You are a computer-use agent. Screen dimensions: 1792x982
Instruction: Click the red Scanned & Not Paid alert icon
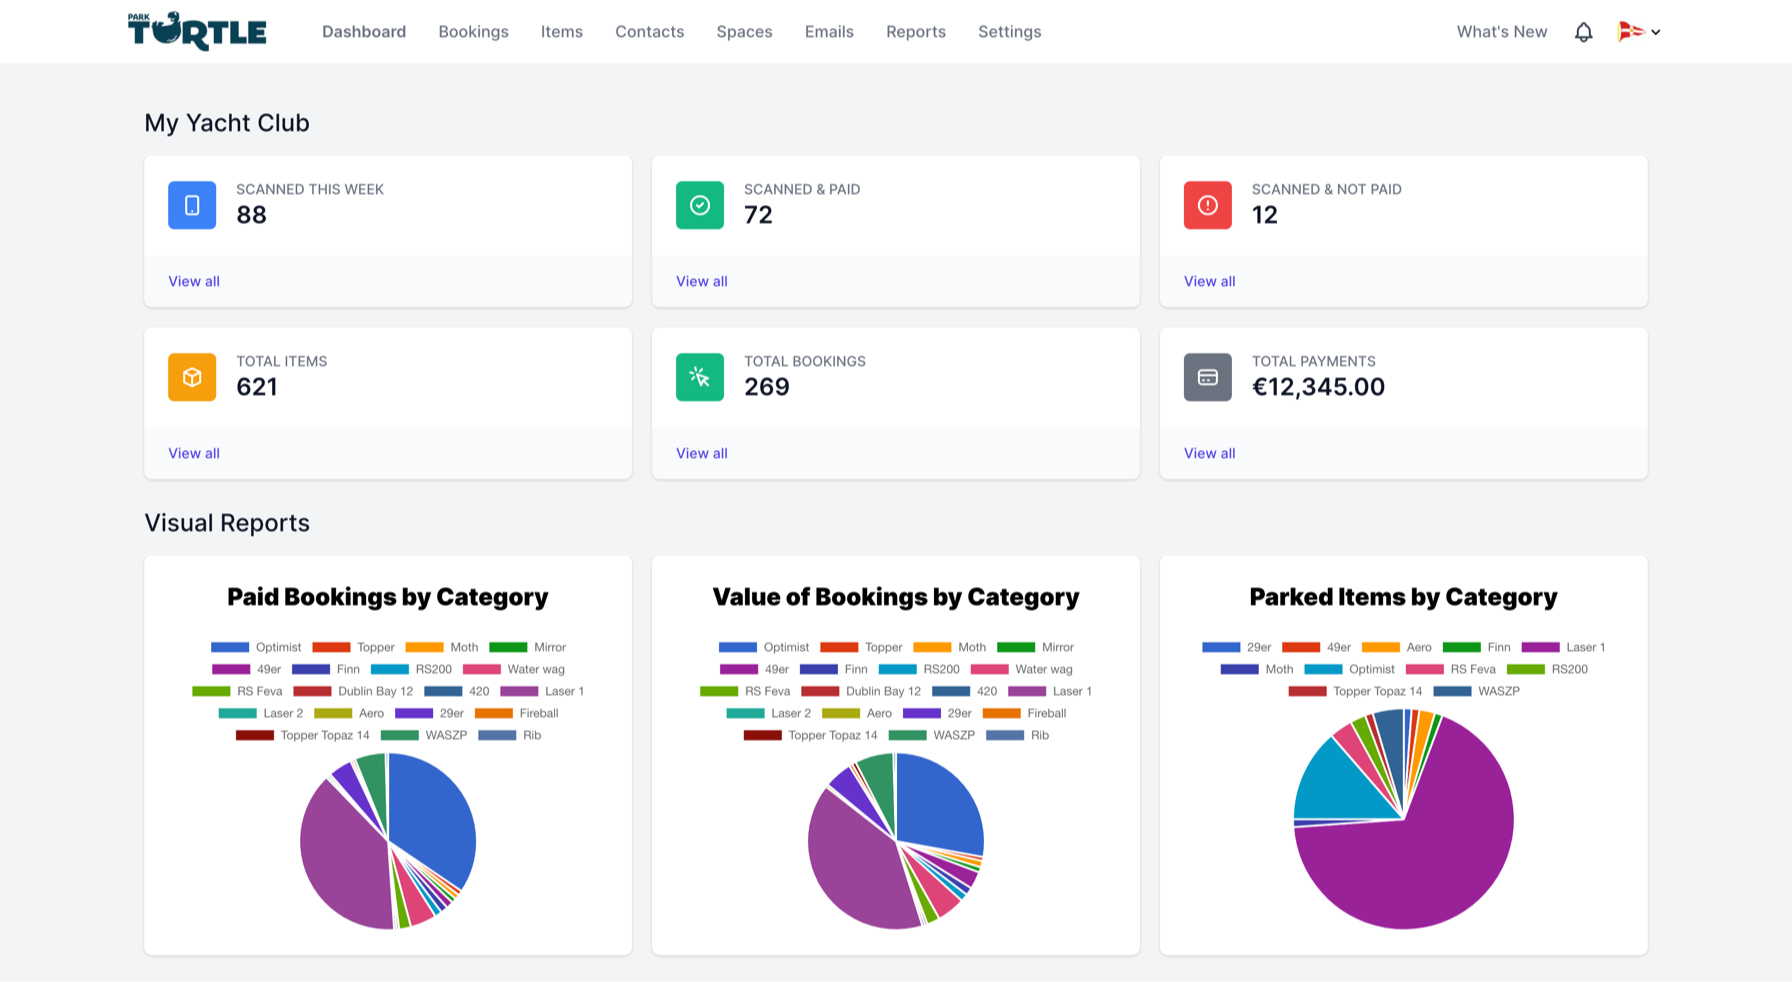tap(1208, 205)
